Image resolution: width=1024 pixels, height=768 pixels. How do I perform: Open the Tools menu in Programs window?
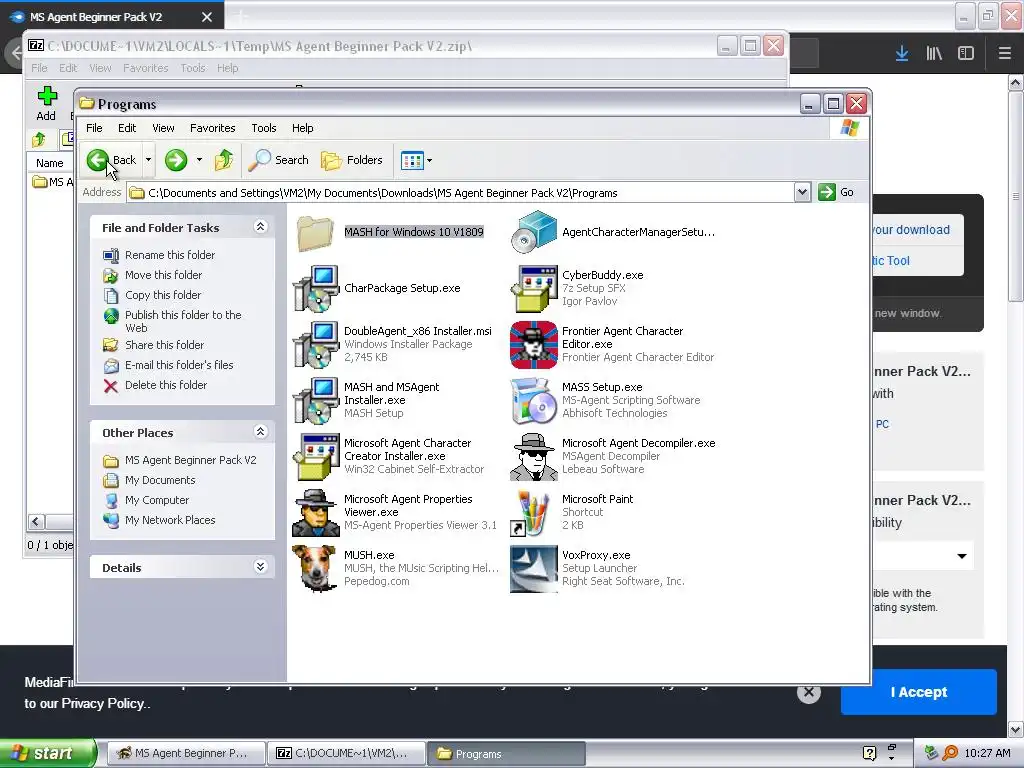point(264,129)
